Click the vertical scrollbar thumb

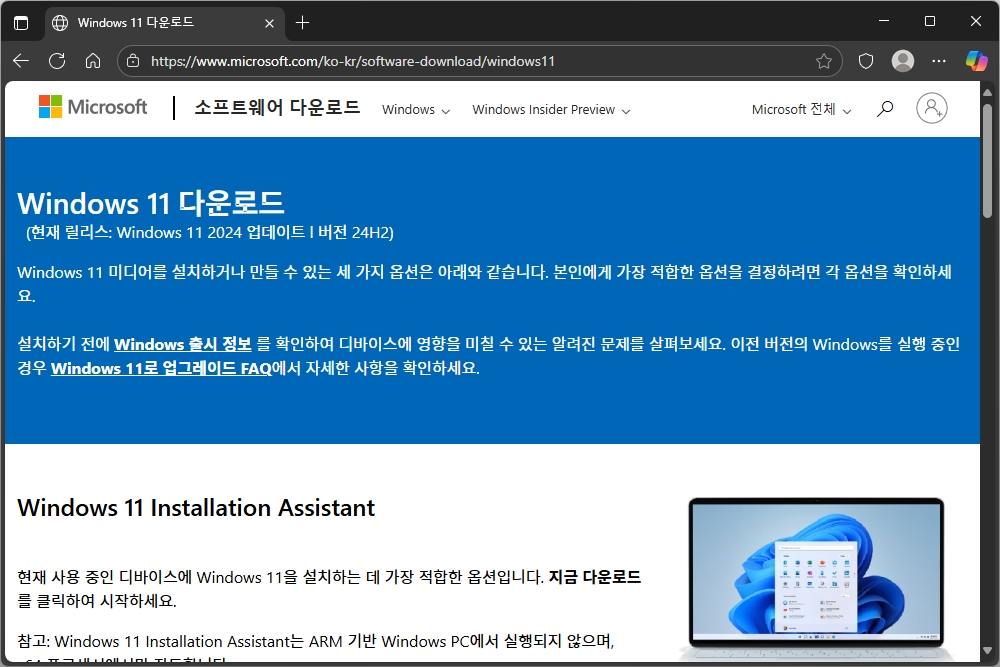pos(987,161)
